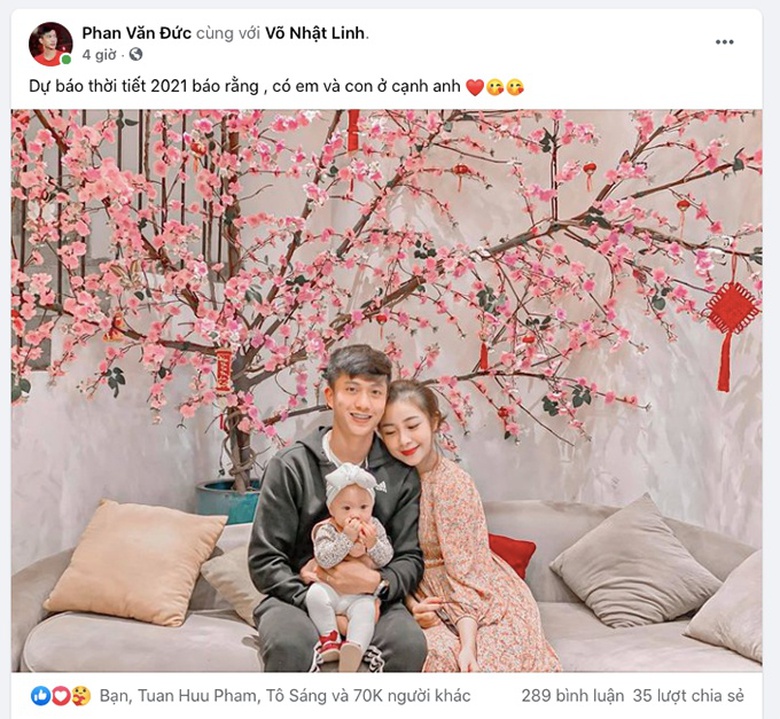
Task: Click the blue Like reaction icon
Action: 40,695
